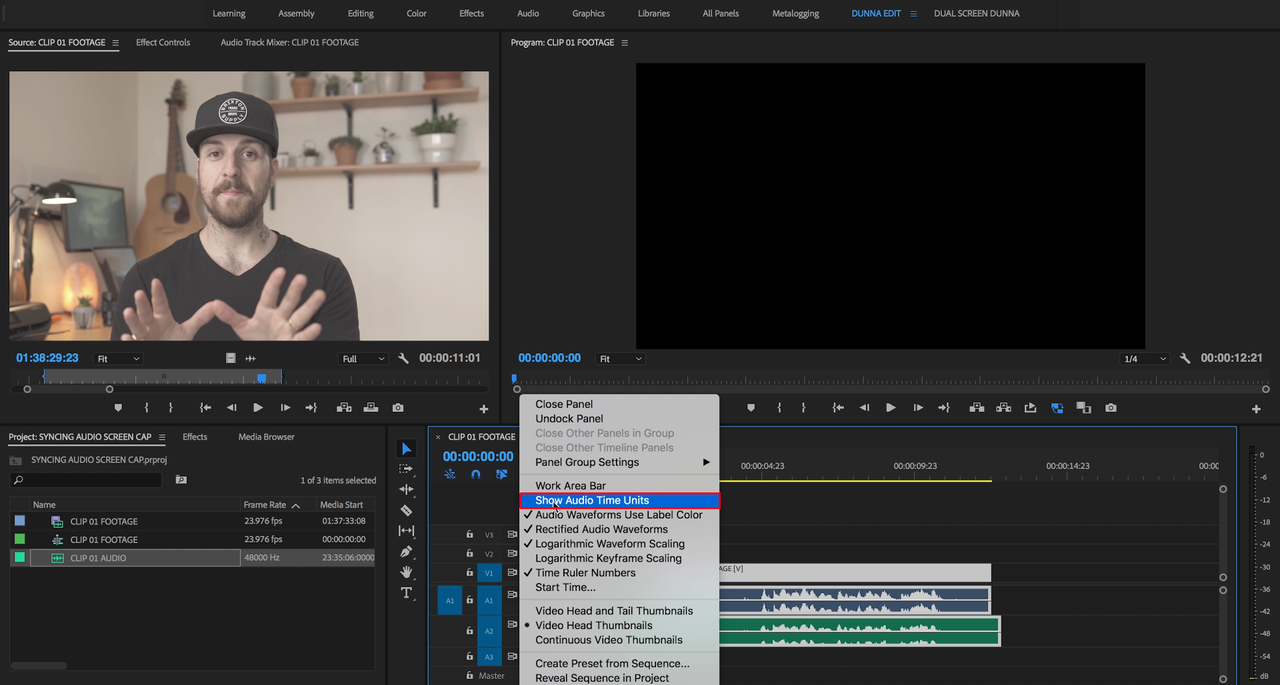Select CLIP 01 AUDIO in project list
This screenshot has height=685, width=1280.
(x=98, y=558)
